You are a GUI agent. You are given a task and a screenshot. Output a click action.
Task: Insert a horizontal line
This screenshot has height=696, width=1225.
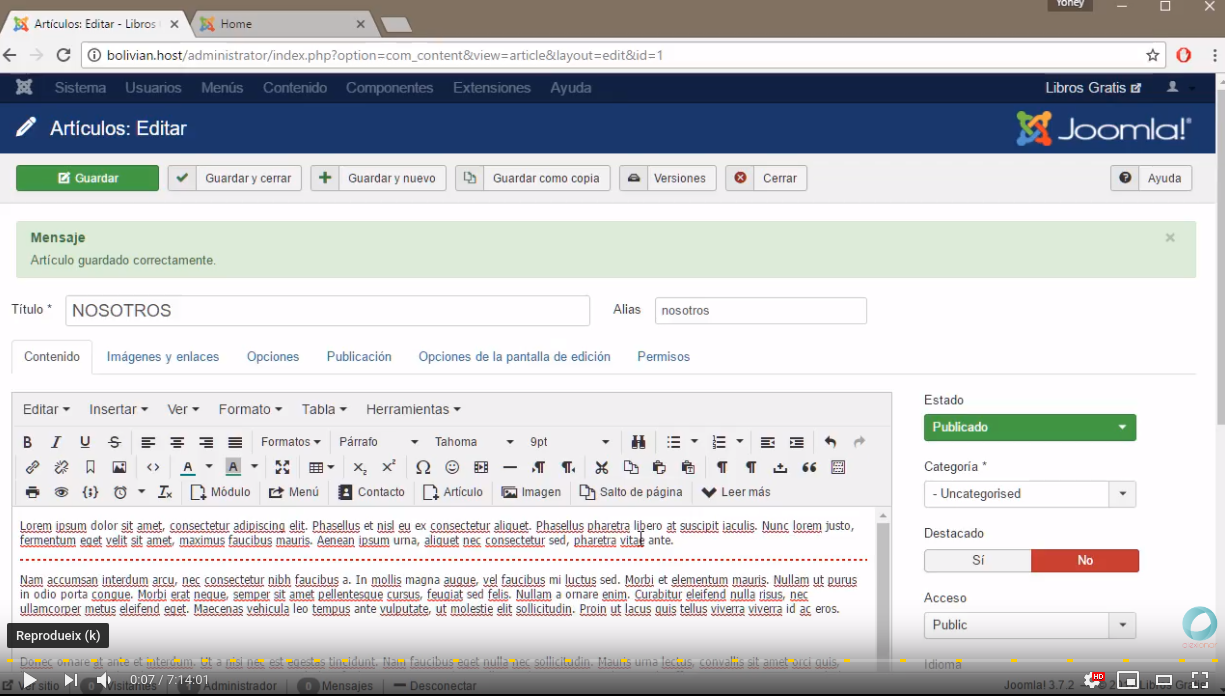(510, 467)
